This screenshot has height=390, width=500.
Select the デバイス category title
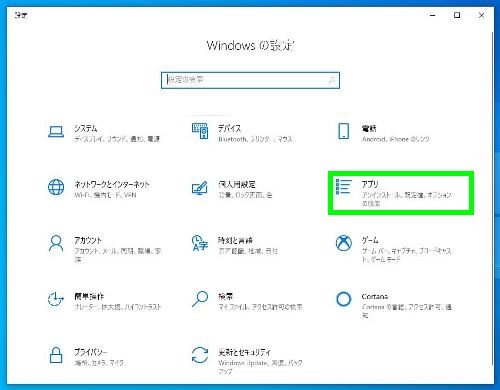click(230, 128)
